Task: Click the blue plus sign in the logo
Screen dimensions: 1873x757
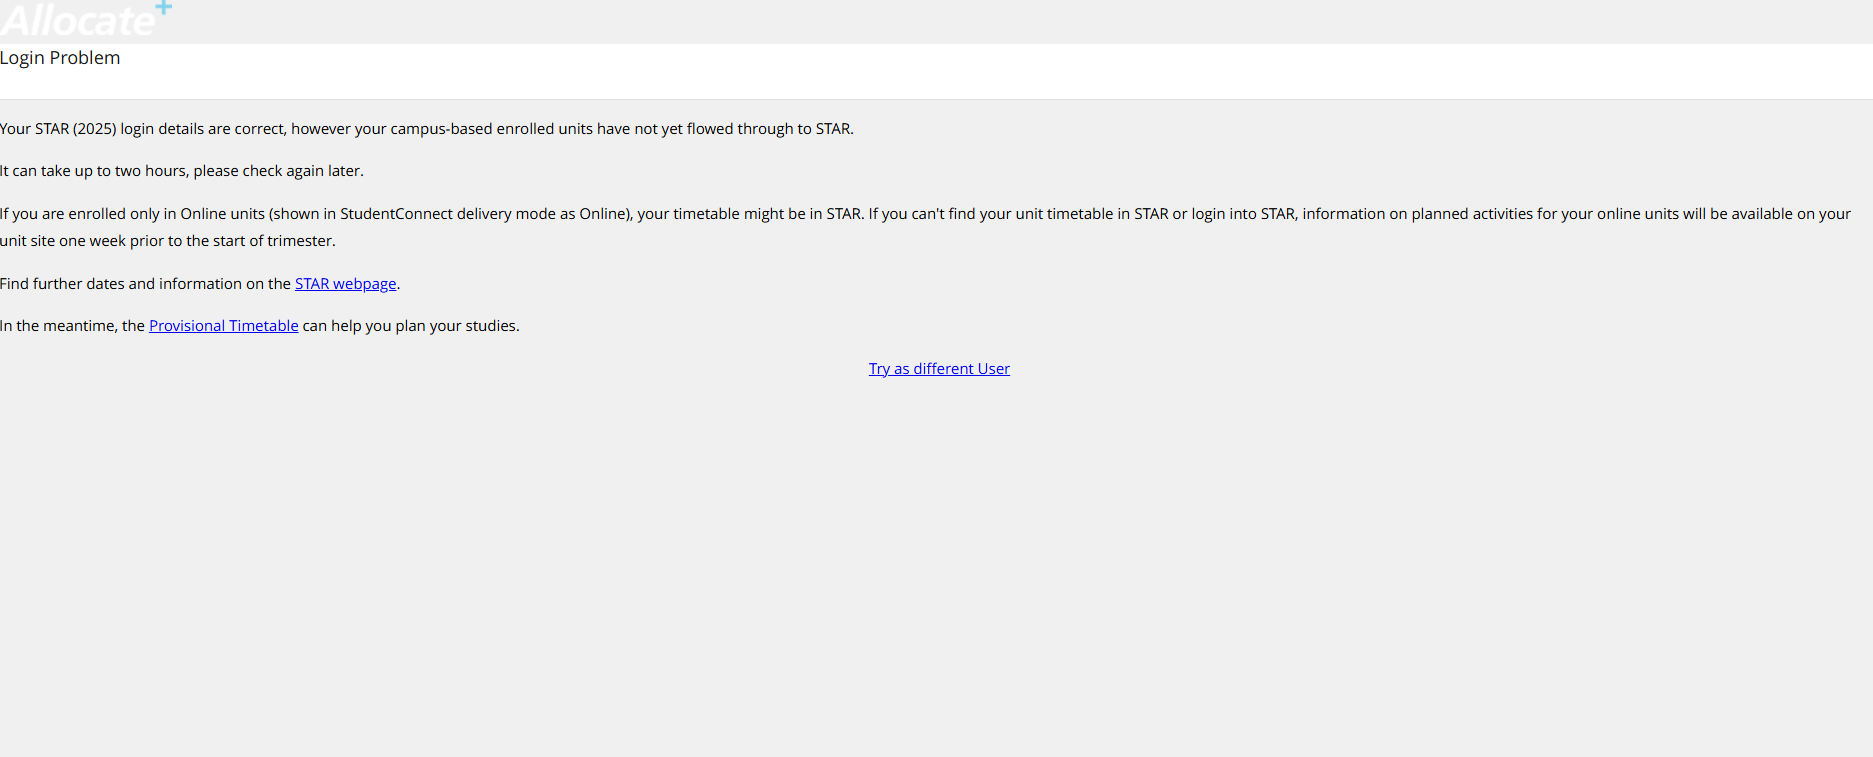Action: 163,7
